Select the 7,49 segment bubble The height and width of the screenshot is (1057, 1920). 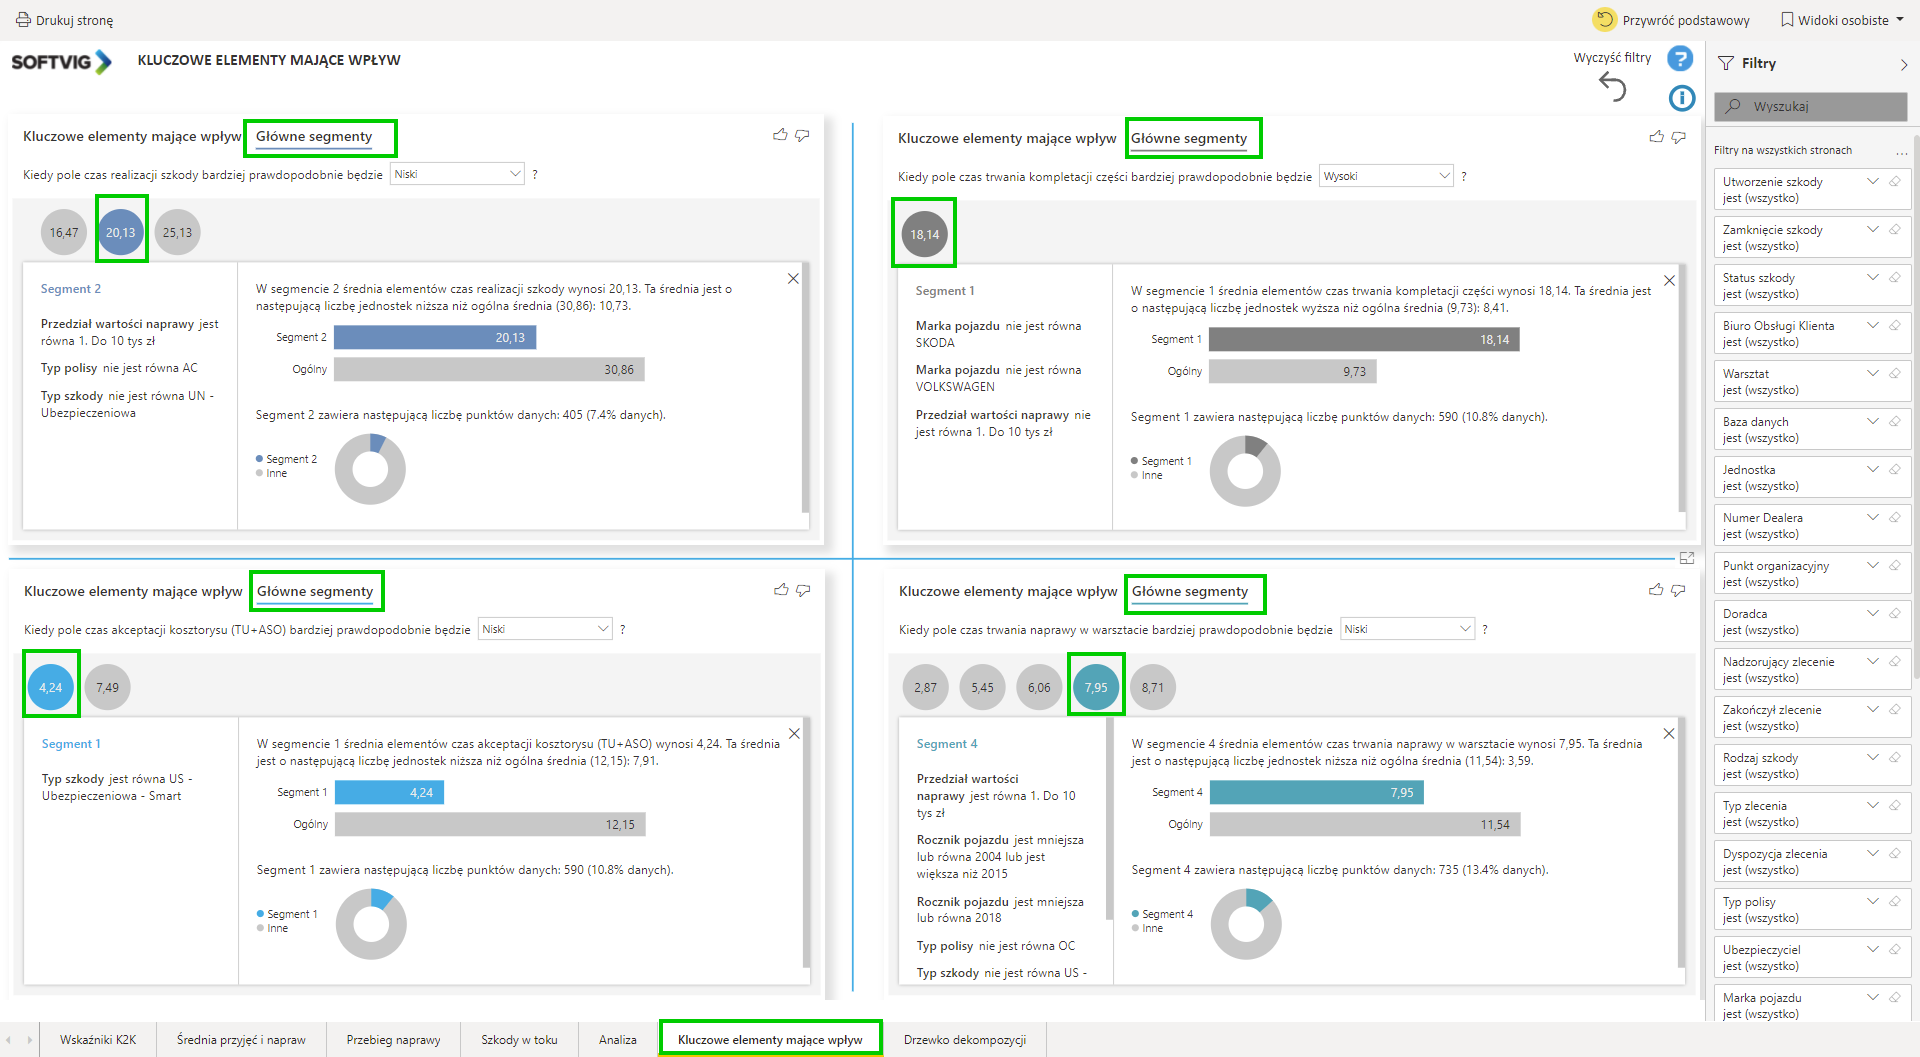108,688
